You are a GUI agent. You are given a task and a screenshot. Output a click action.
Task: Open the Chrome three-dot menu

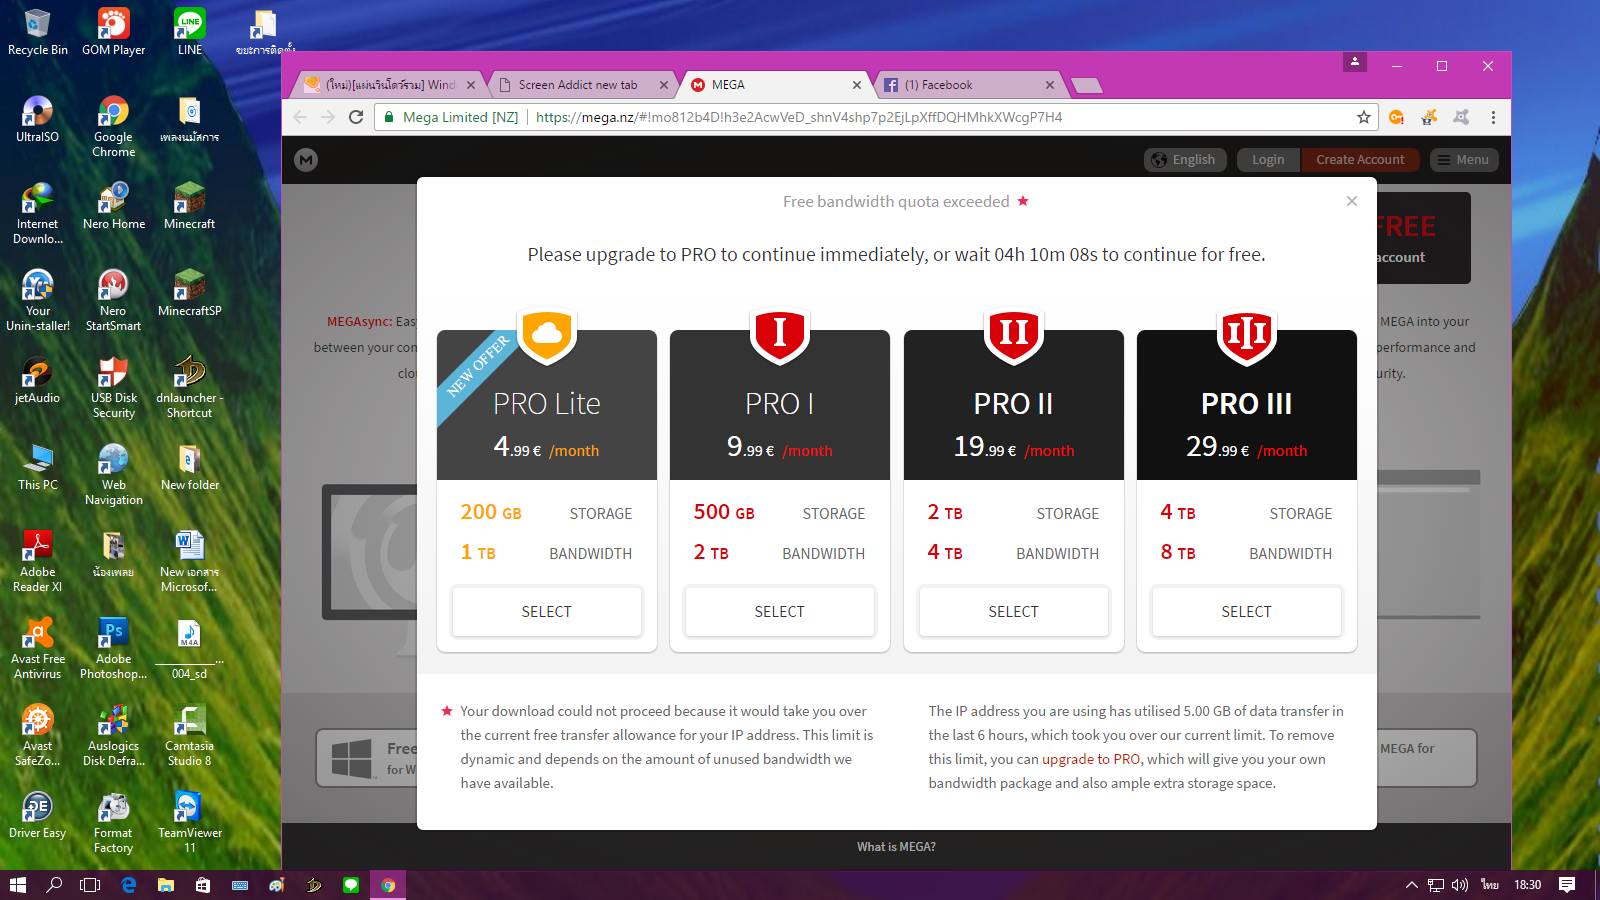[x=1493, y=117]
